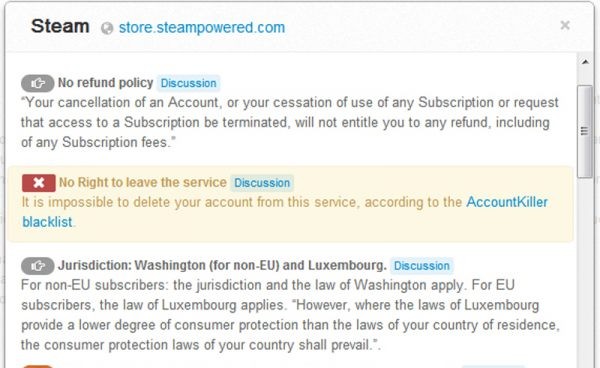Click the "No Right to leave the service" heading
The height and width of the screenshot is (368, 600).
point(143,182)
